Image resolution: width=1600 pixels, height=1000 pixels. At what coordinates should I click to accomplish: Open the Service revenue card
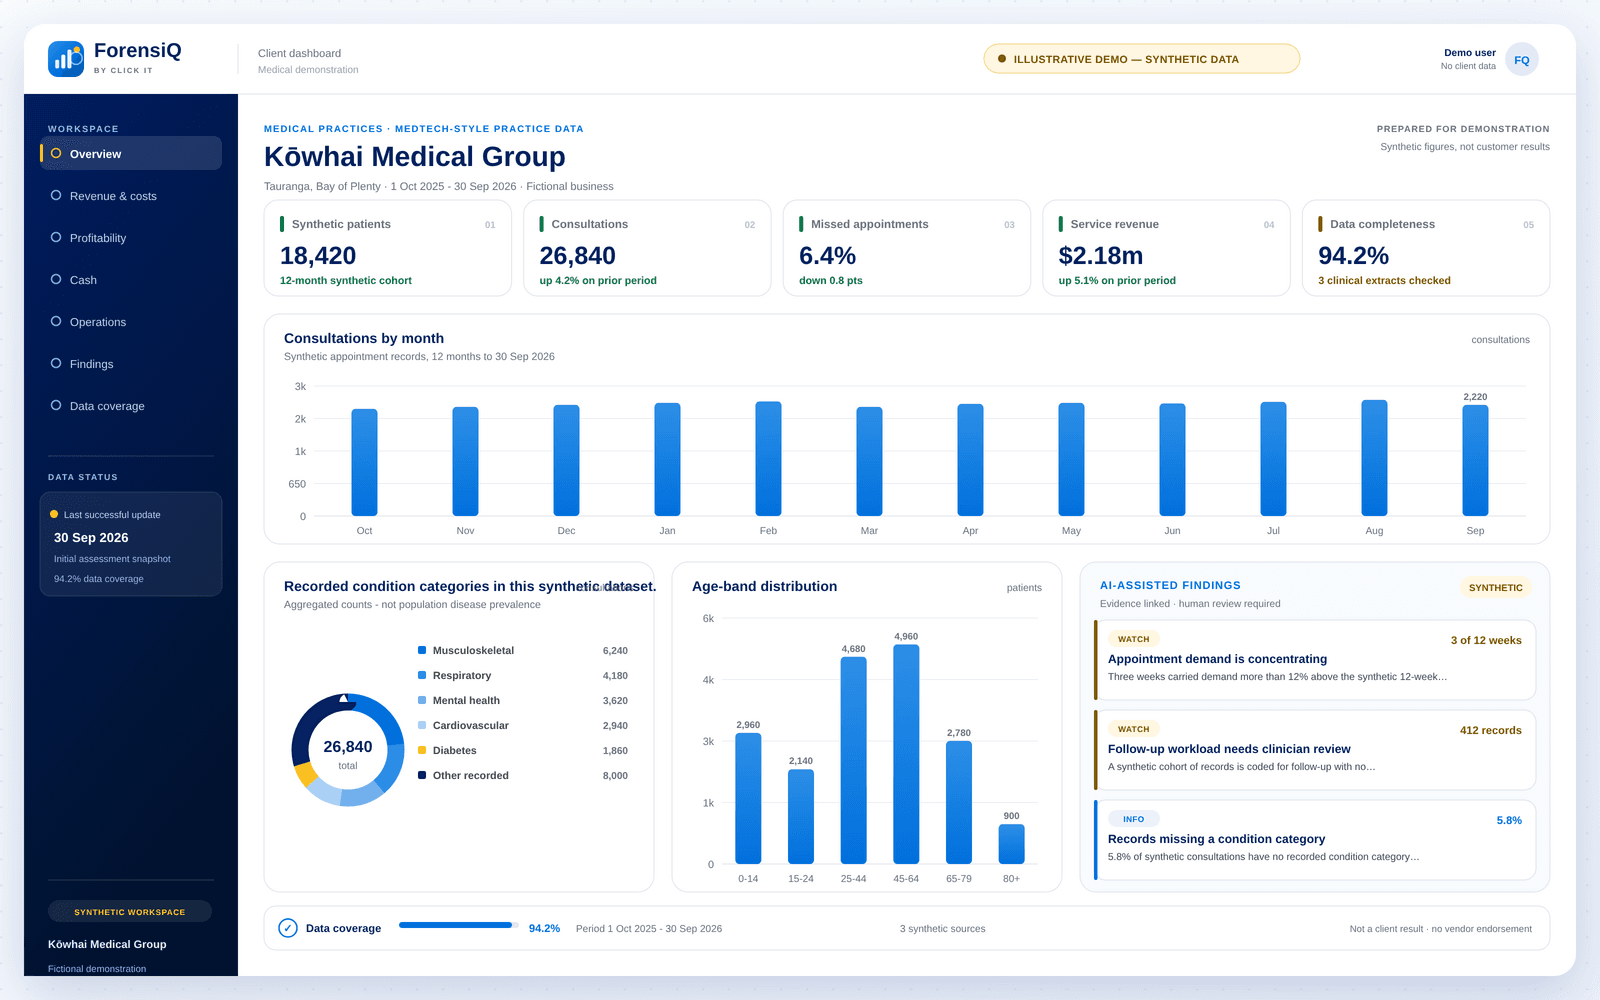(1166, 248)
